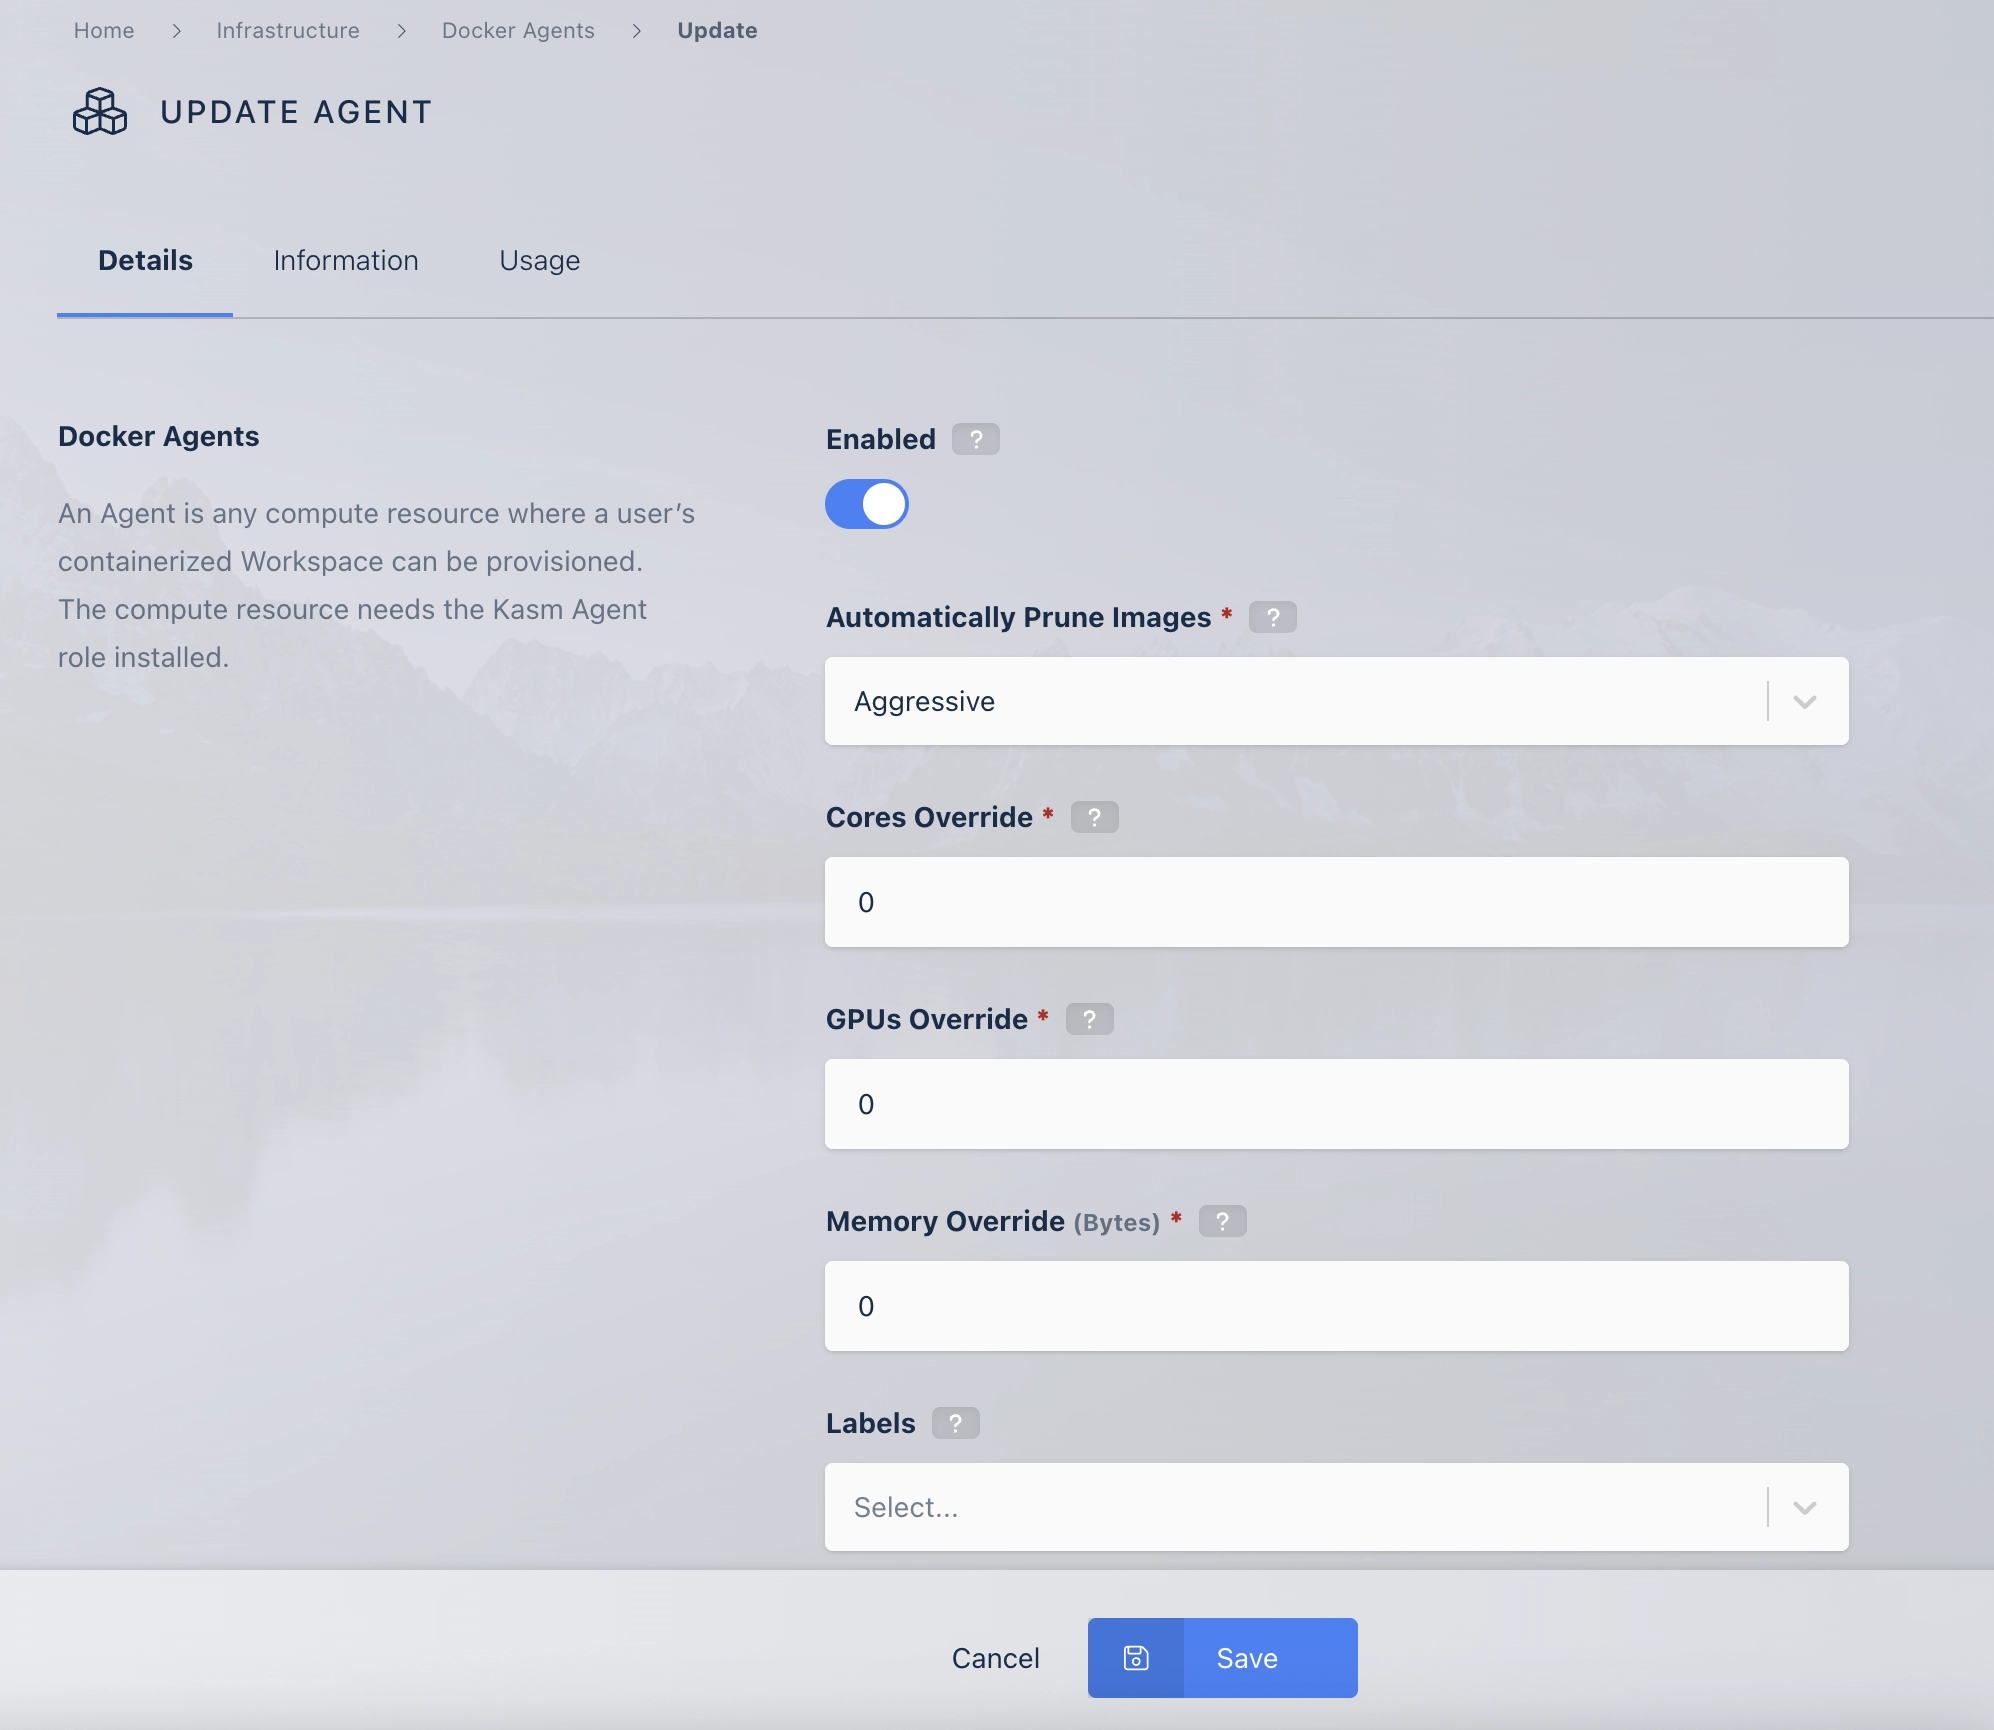
Task: Open the Cores Override help tooltip icon
Action: 1094,817
